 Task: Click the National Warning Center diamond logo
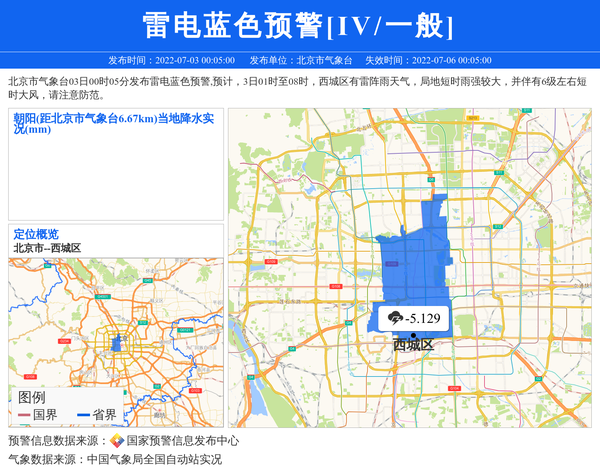pos(117,441)
